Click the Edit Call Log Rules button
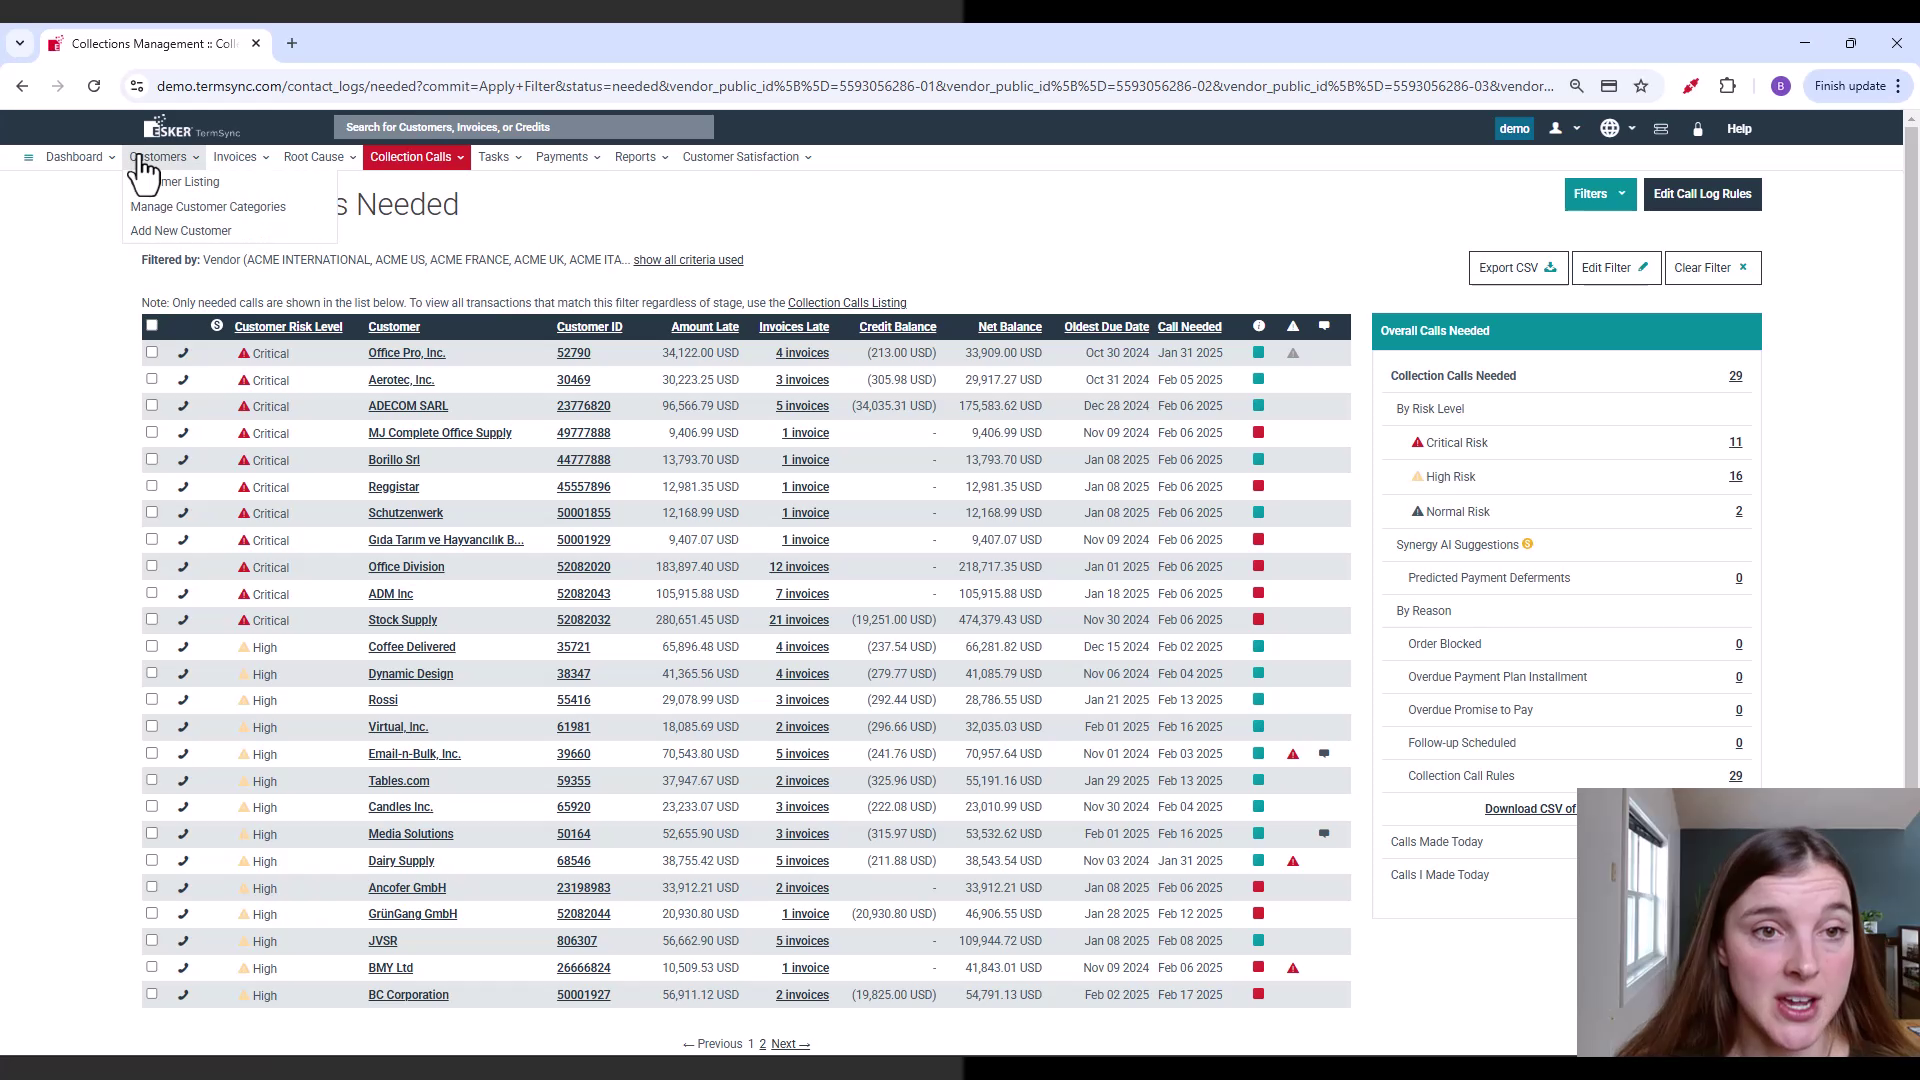 coord(1703,193)
